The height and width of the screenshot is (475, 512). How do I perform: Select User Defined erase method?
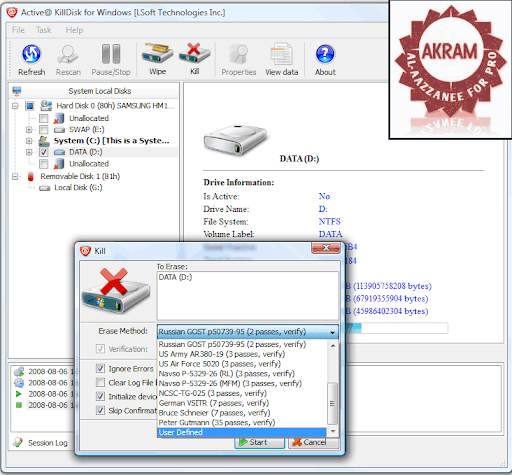coord(242,432)
